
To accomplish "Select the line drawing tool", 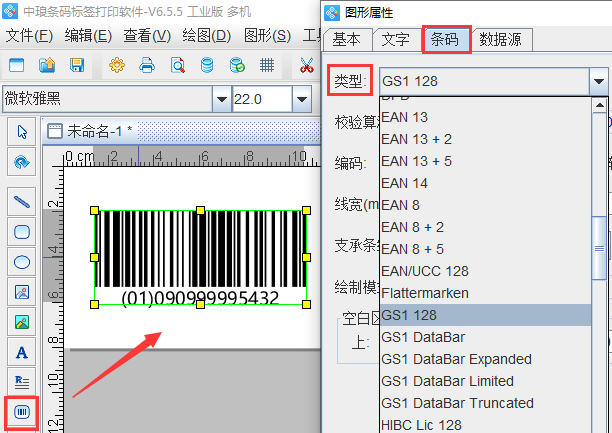I will pyautogui.click(x=21, y=200).
